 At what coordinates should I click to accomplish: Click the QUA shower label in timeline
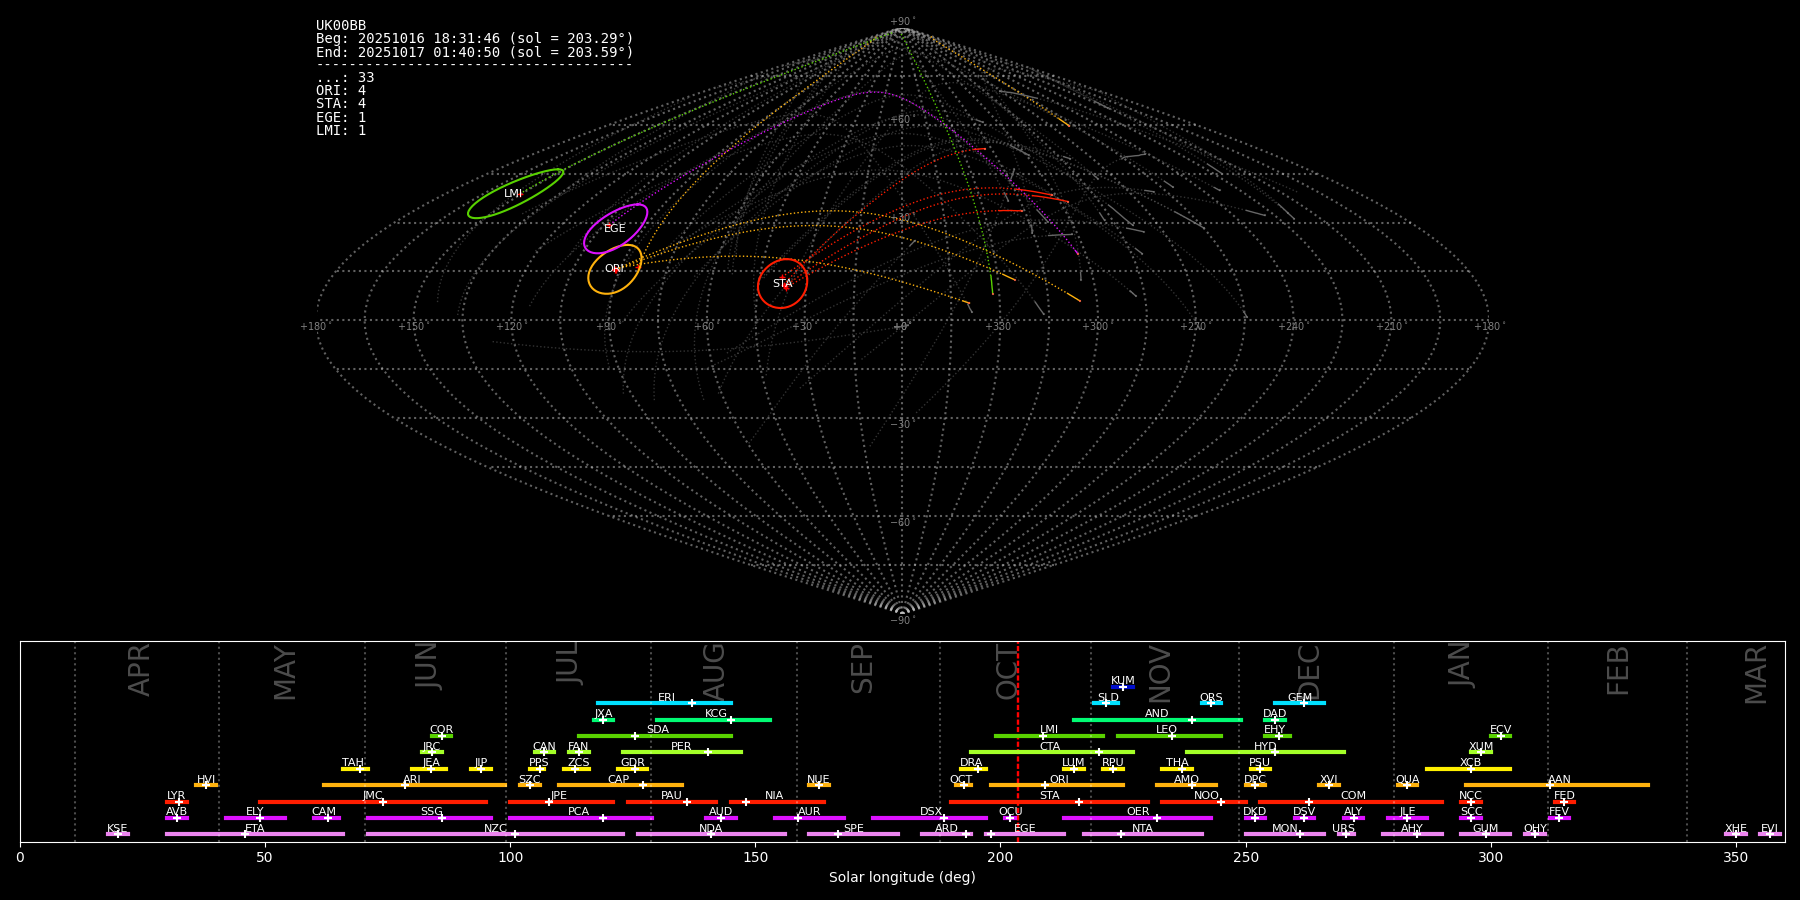click(1407, 779)
